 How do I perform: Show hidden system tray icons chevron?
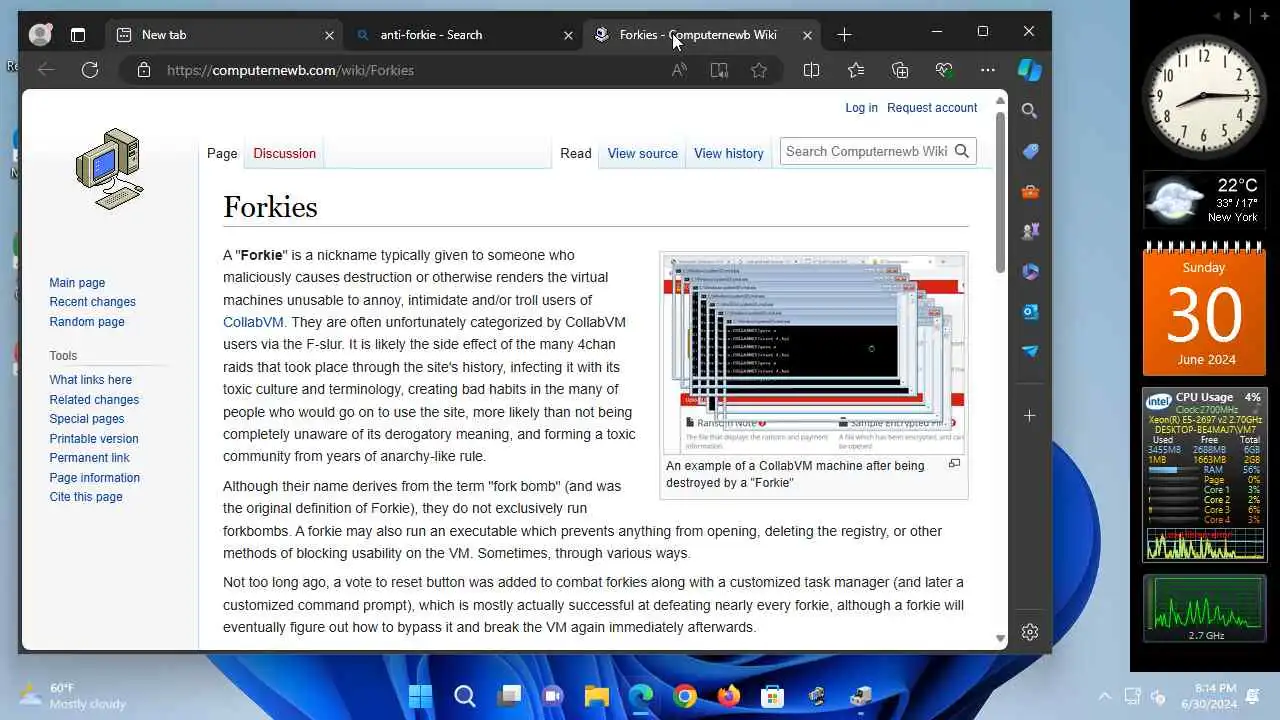(1105, 696)
